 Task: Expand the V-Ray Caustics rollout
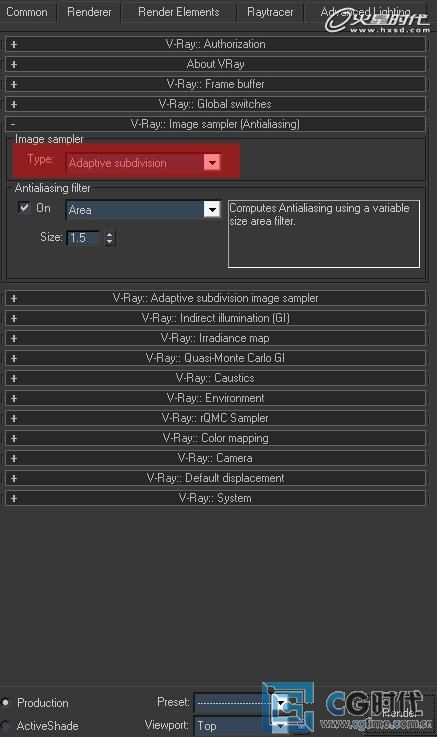pyautogui.click(x=216, y=378)
